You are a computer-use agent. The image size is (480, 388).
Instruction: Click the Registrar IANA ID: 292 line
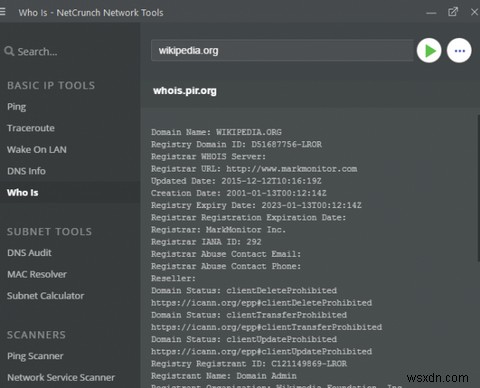(x=206, y=242)
